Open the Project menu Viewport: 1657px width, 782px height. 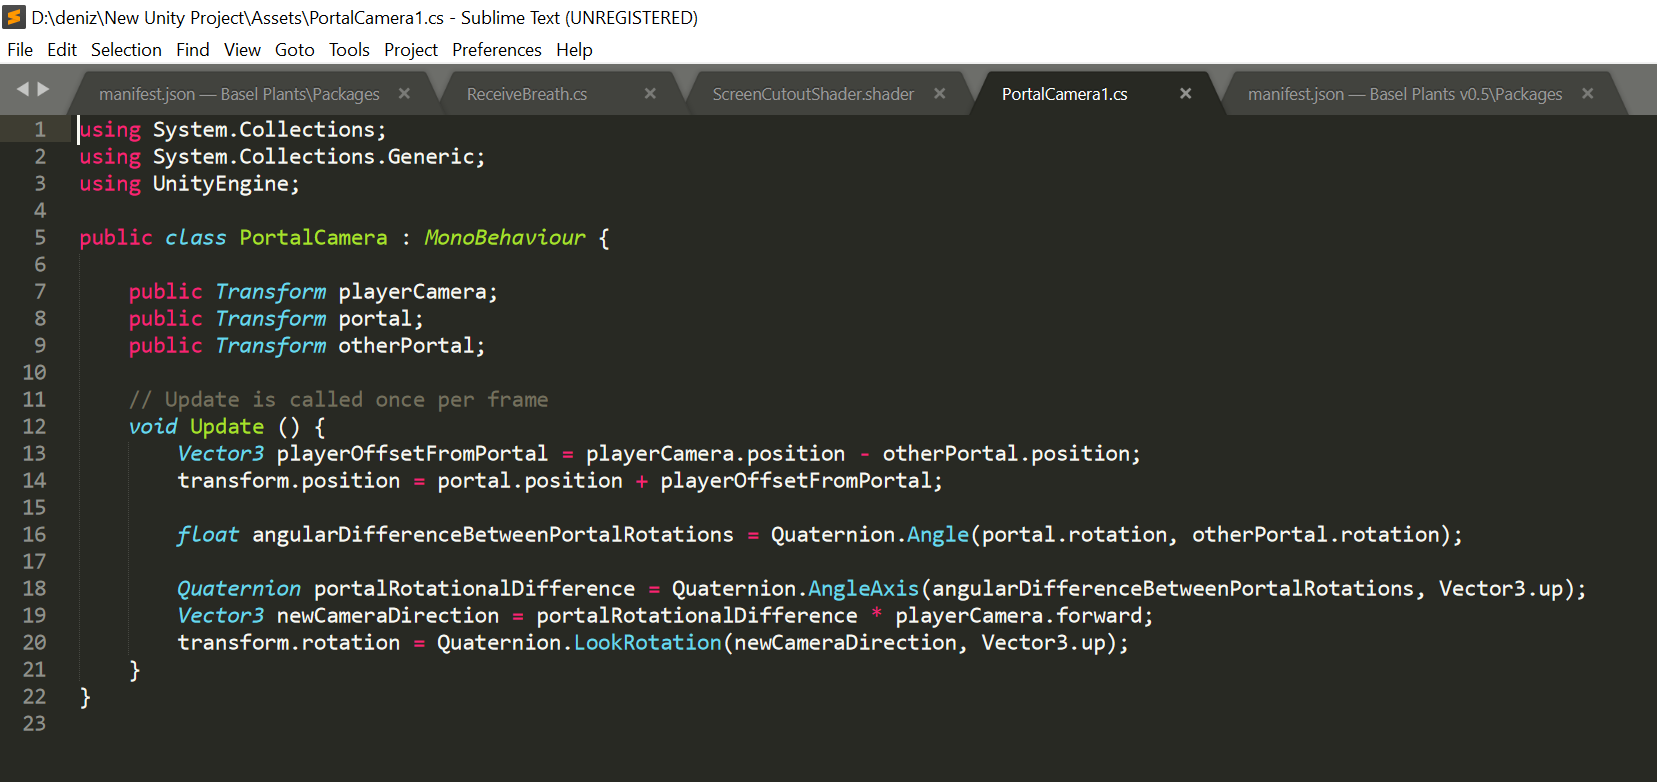point(411,50)
